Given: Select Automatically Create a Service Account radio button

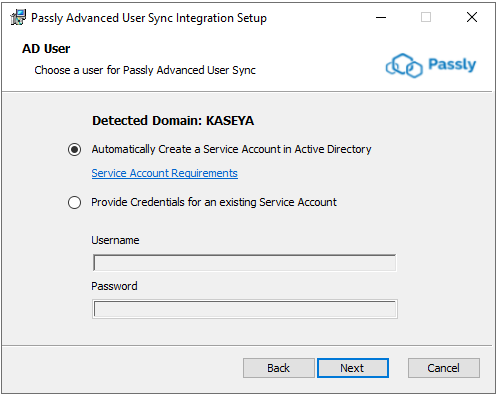Looking at the screenshot, I should [74, 149].
